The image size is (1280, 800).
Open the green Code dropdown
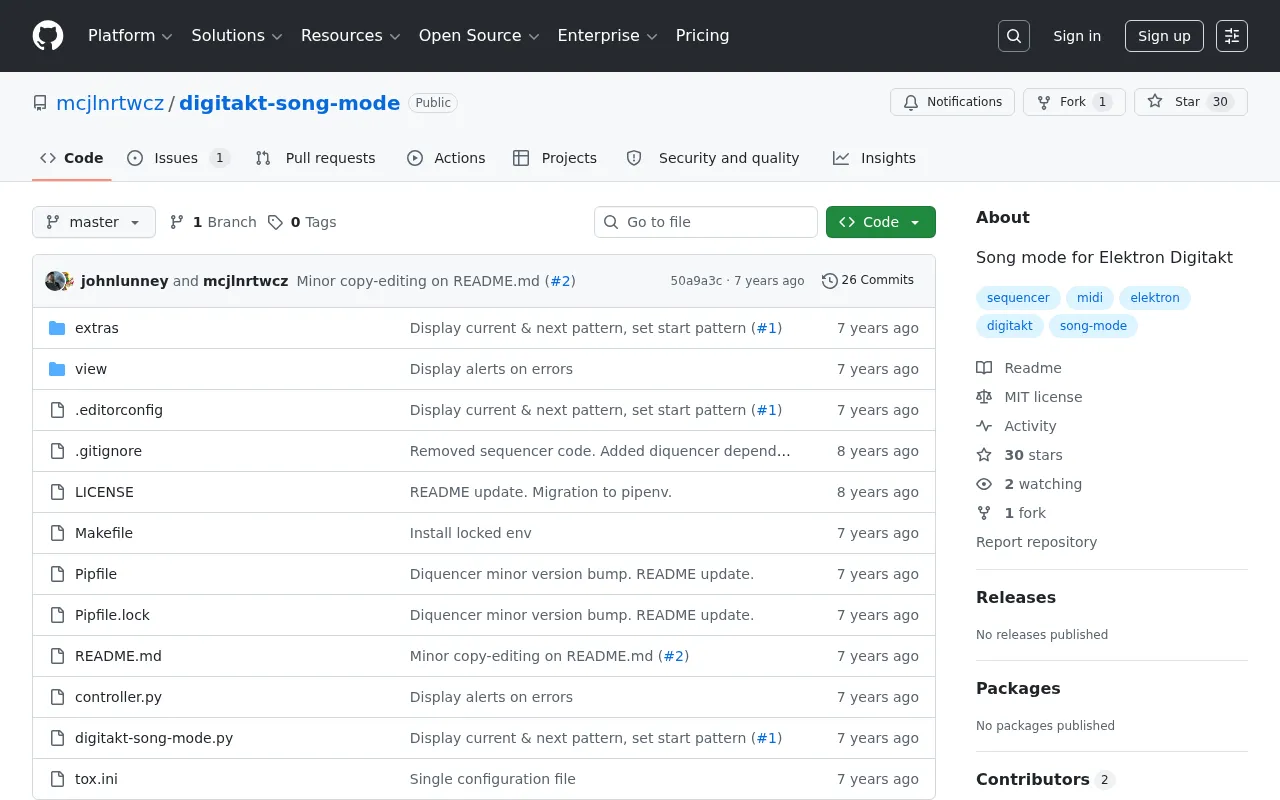tap(881, 222)
